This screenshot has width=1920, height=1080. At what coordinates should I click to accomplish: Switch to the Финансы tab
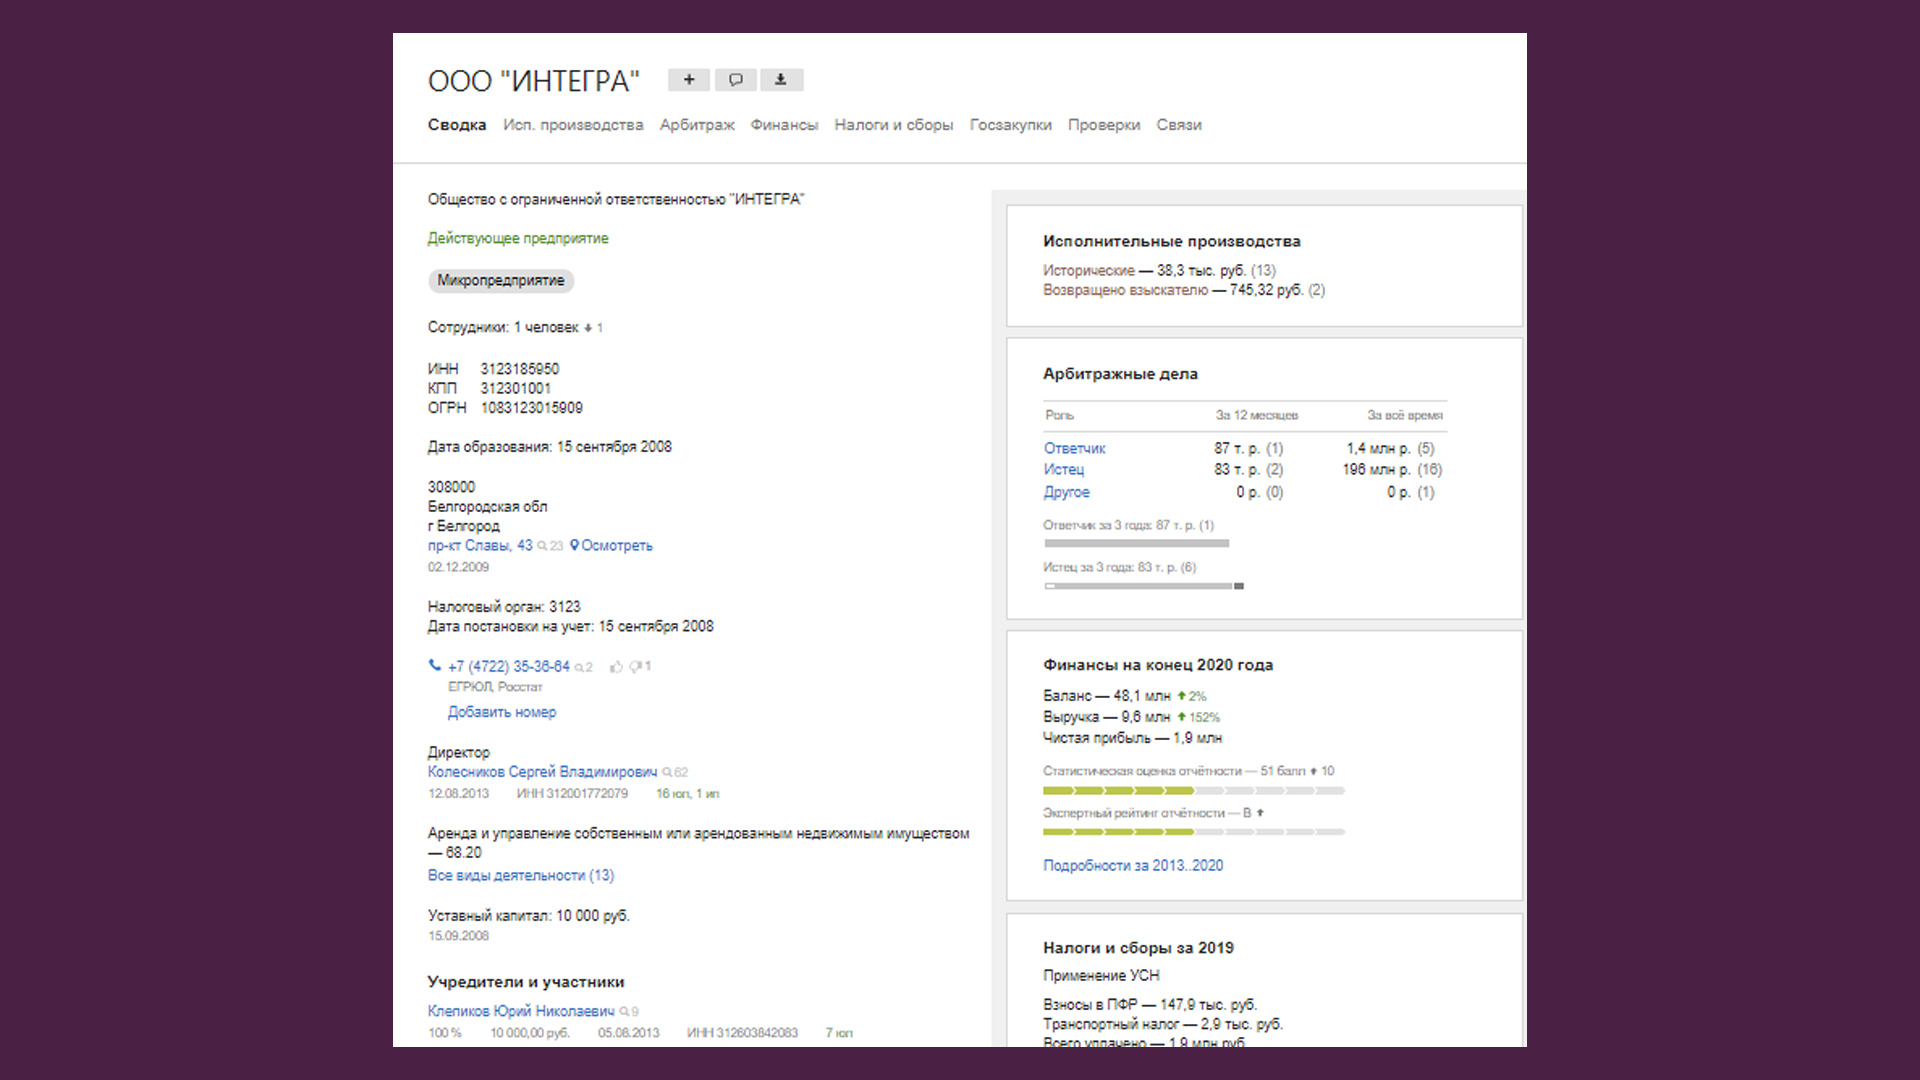pyautogui.click(x=784, y=125)
